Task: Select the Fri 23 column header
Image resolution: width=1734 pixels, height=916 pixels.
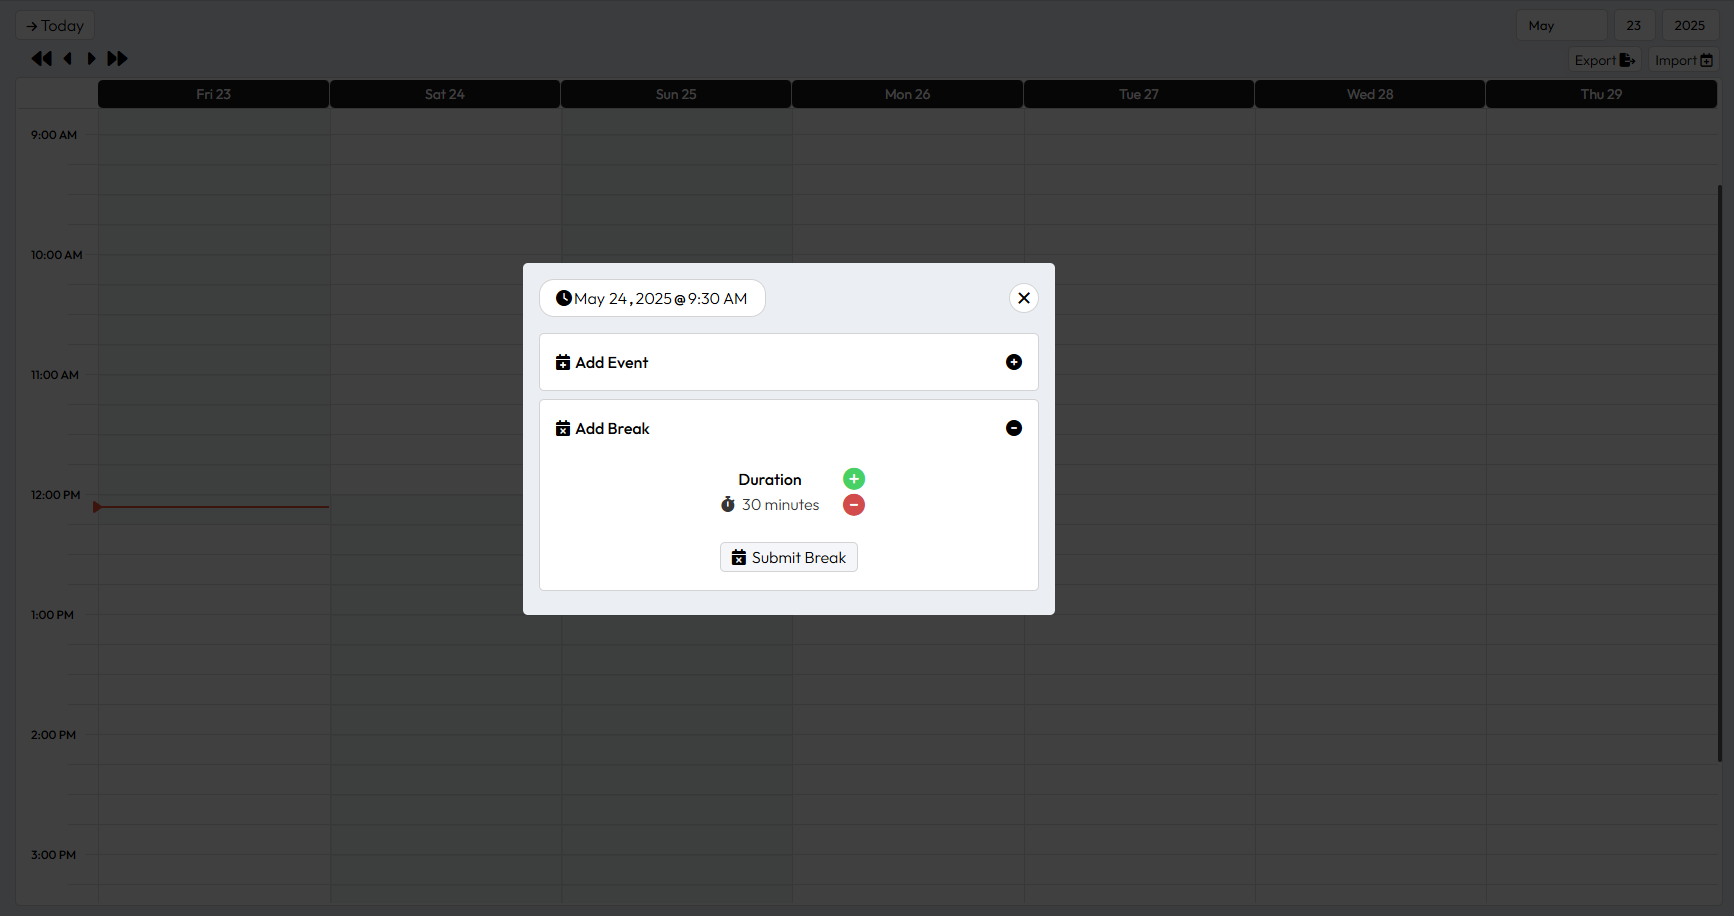Action: click(213, 94)
